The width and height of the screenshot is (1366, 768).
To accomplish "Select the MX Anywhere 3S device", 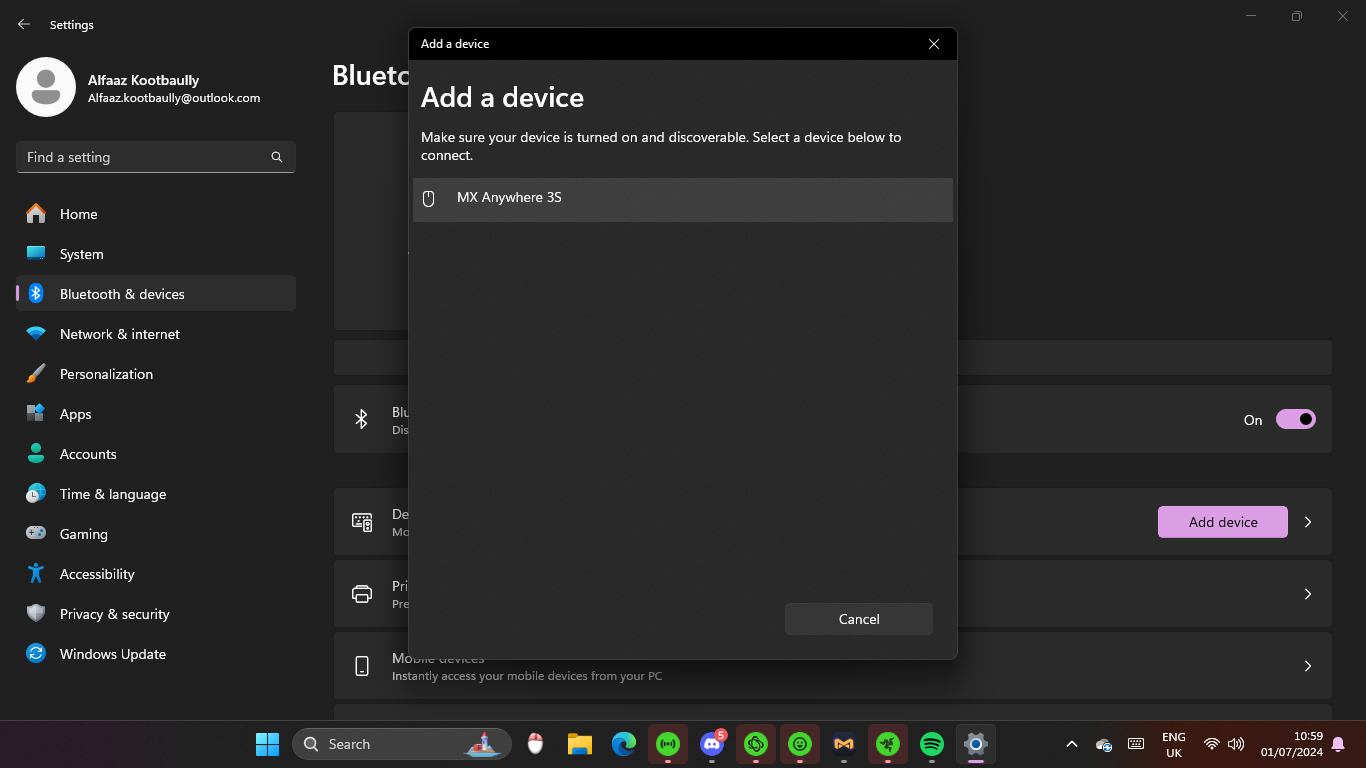I will [683, 199].
